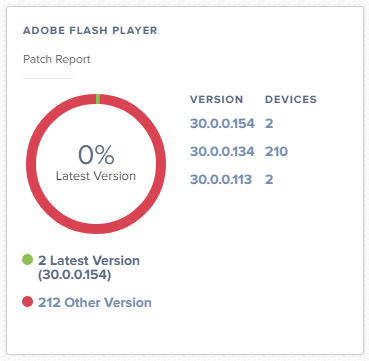The height and width of the screenshot is (361, 369).
Task: Click the ADOBE FLASH PLAYER card title
Action: (90, 31)
